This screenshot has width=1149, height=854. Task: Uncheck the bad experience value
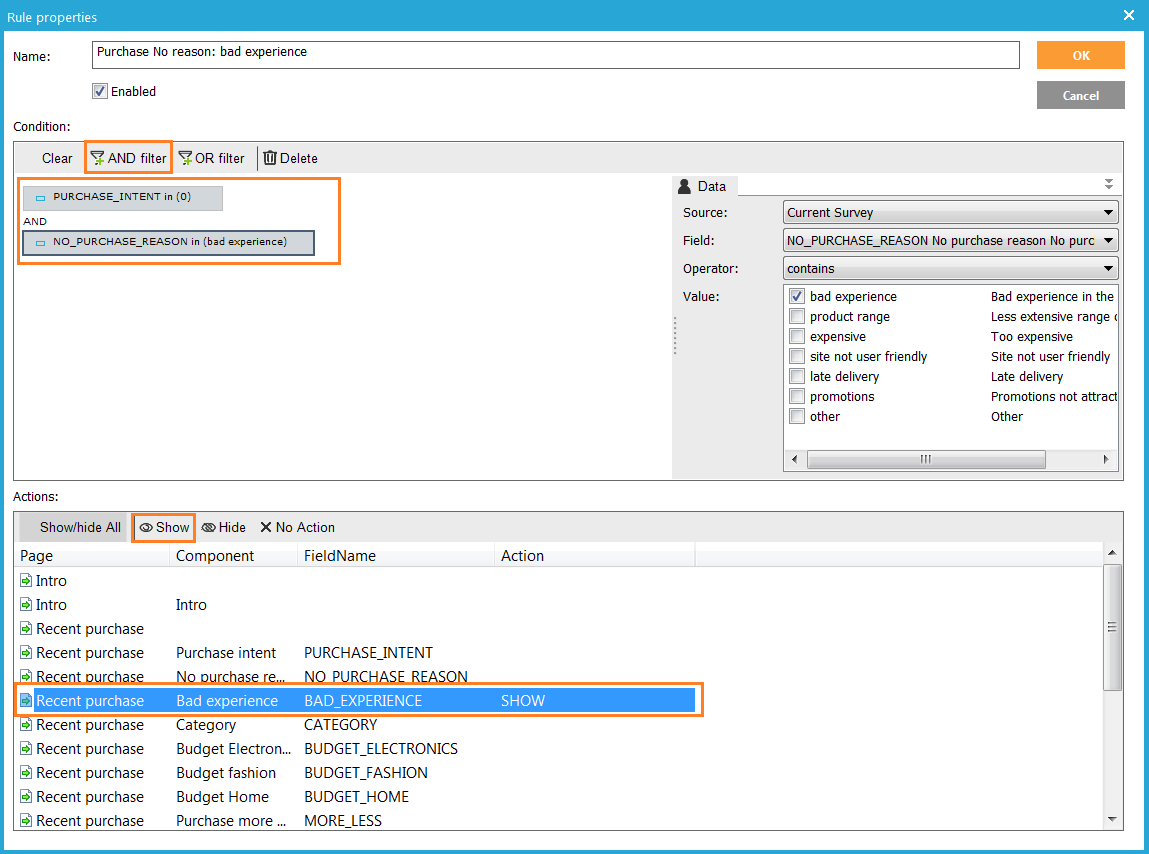797,296
